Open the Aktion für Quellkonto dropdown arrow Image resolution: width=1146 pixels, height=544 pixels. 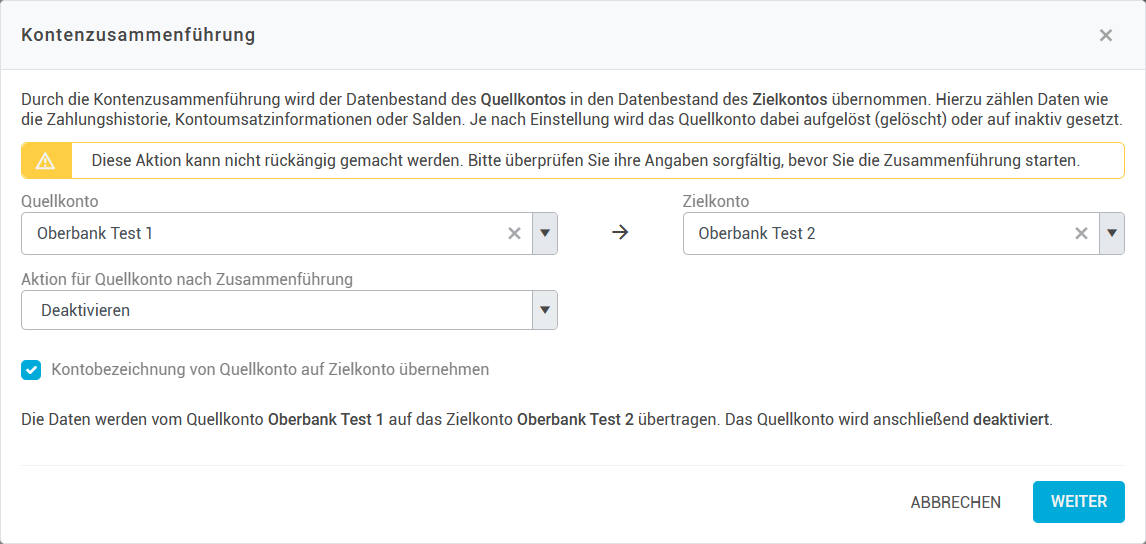click(545, 310)
